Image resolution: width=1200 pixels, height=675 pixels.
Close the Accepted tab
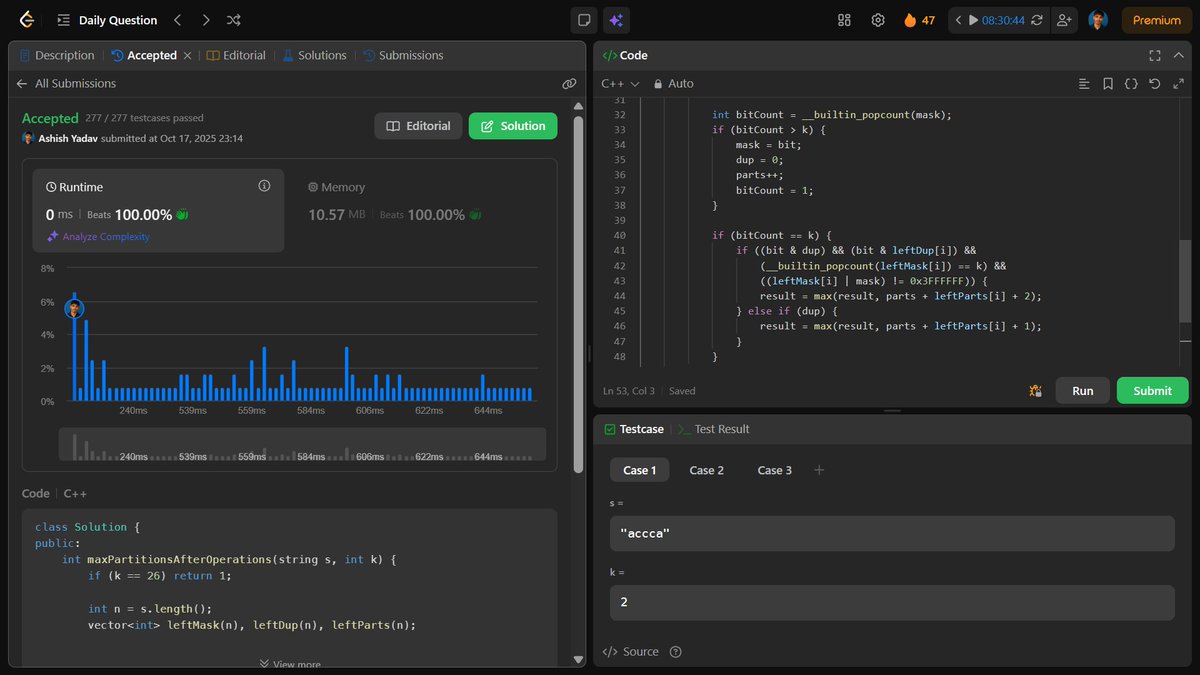[x=187, y=55]
